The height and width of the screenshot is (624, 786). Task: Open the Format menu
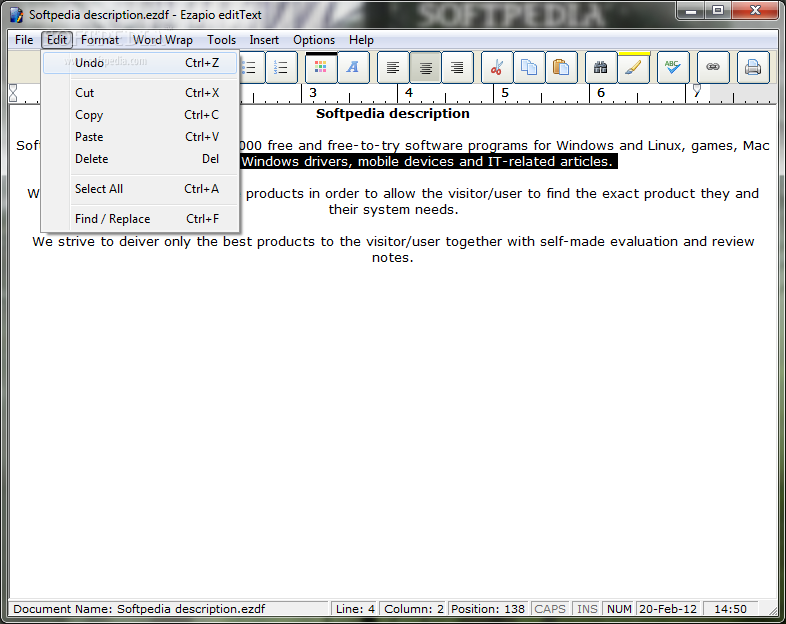point(100,40)
